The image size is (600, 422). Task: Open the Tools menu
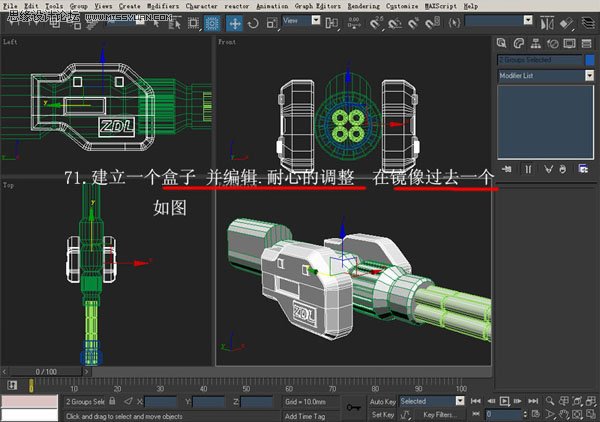54,6
